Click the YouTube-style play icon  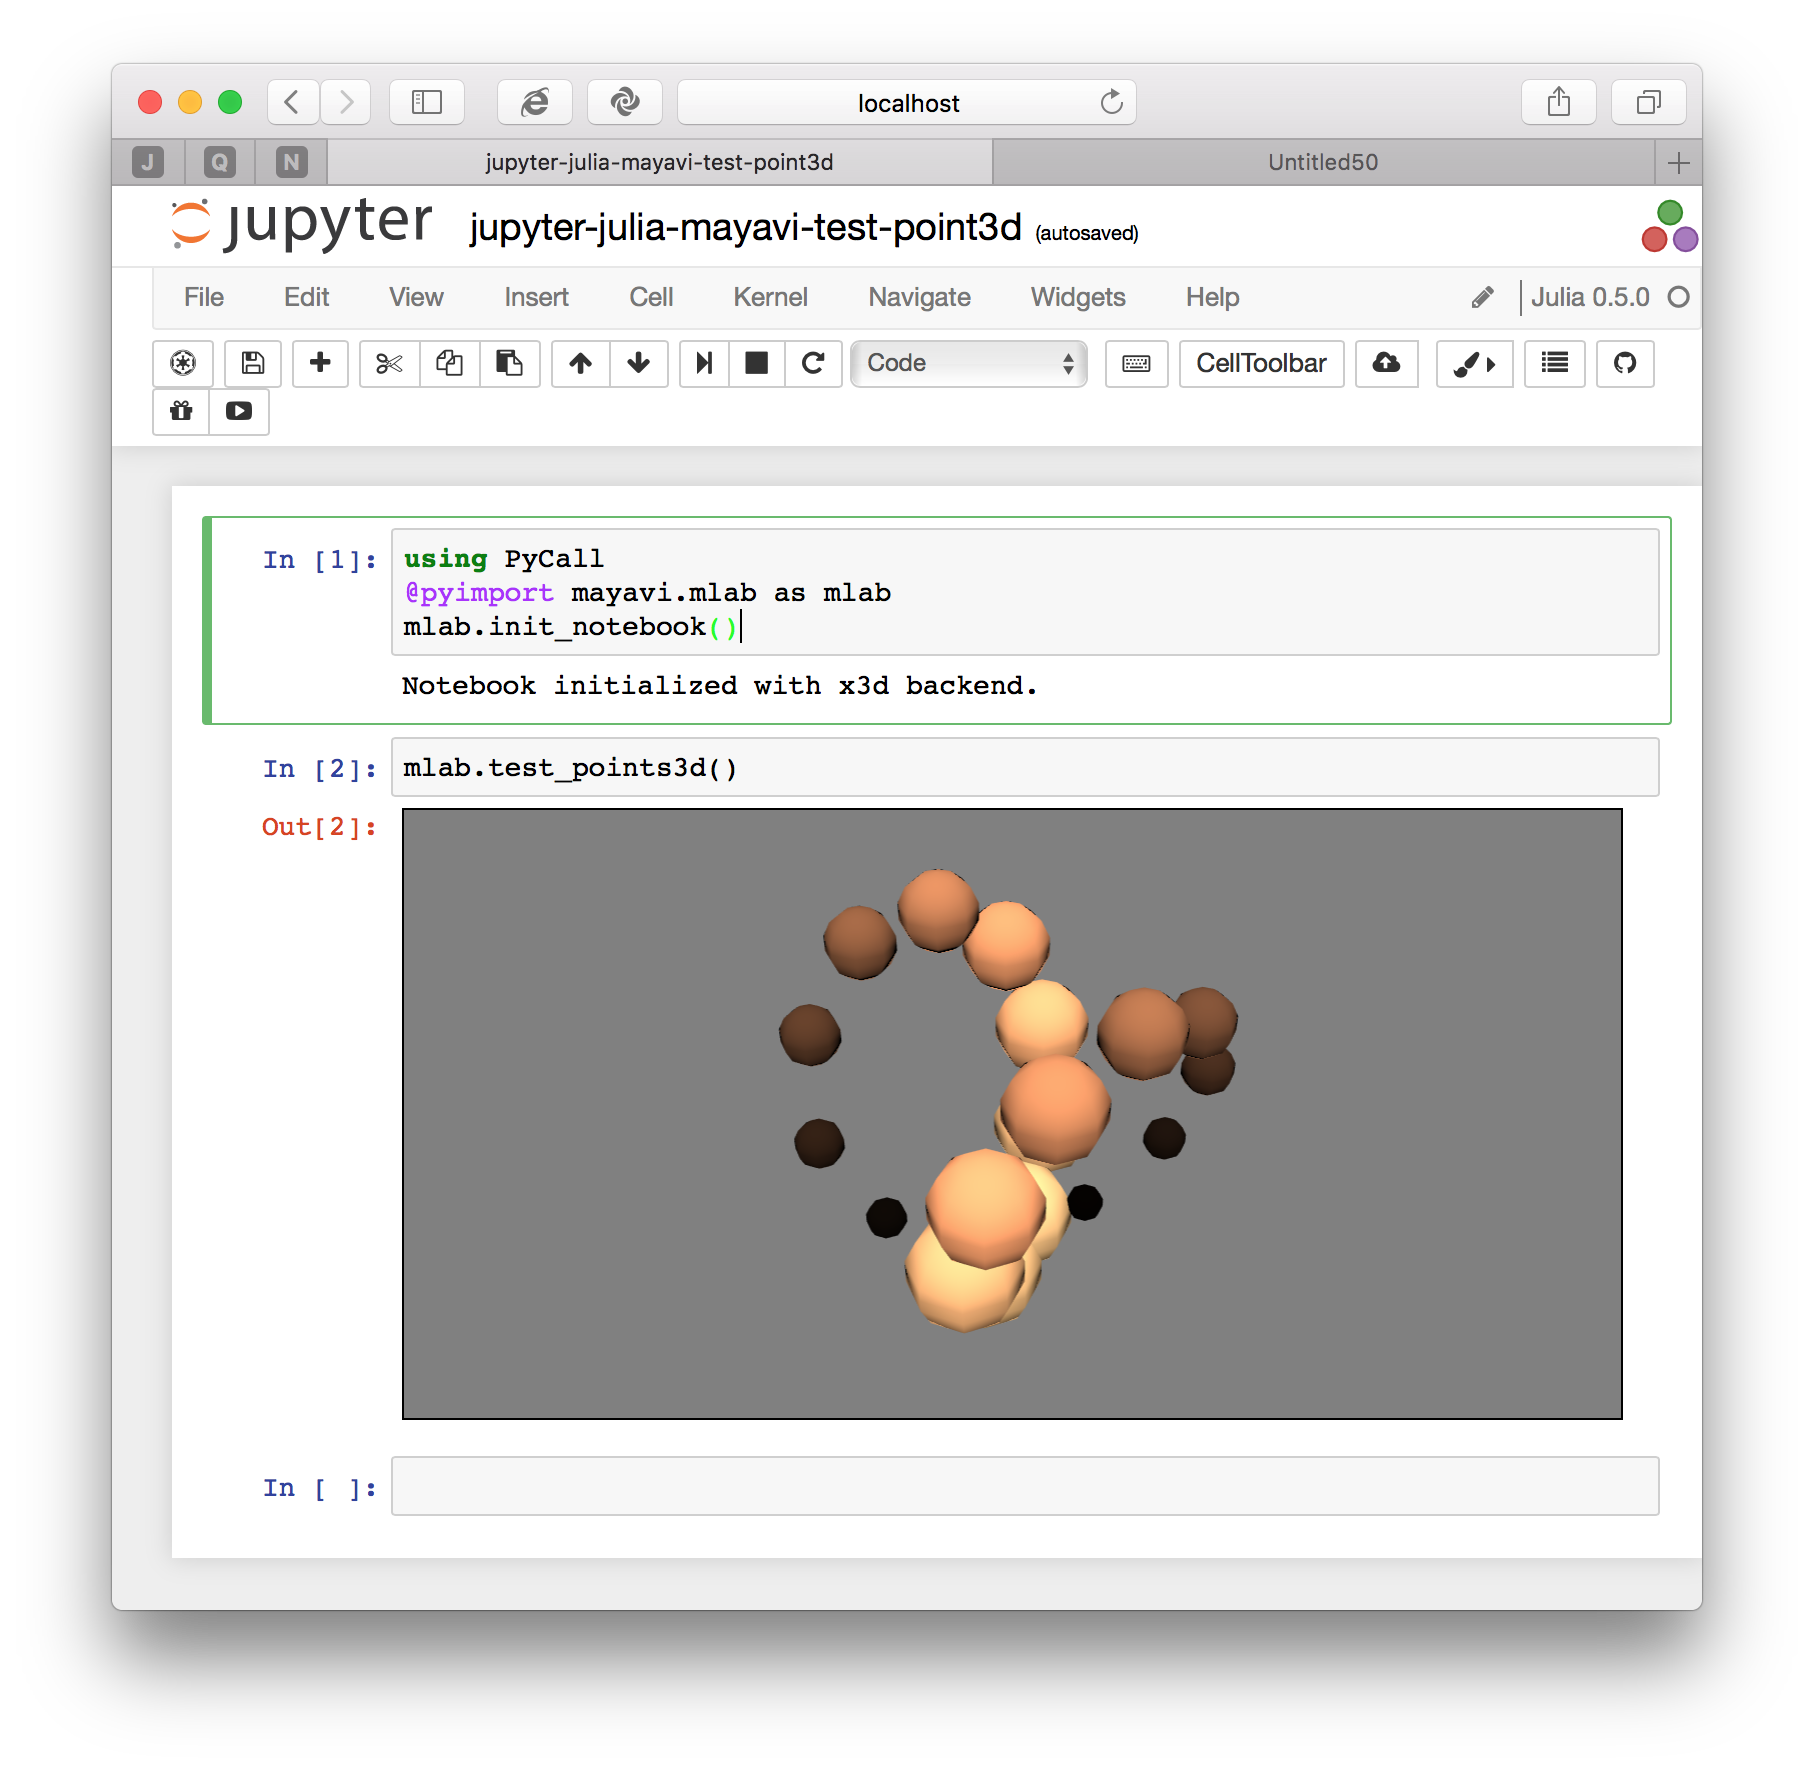[239, 411]
